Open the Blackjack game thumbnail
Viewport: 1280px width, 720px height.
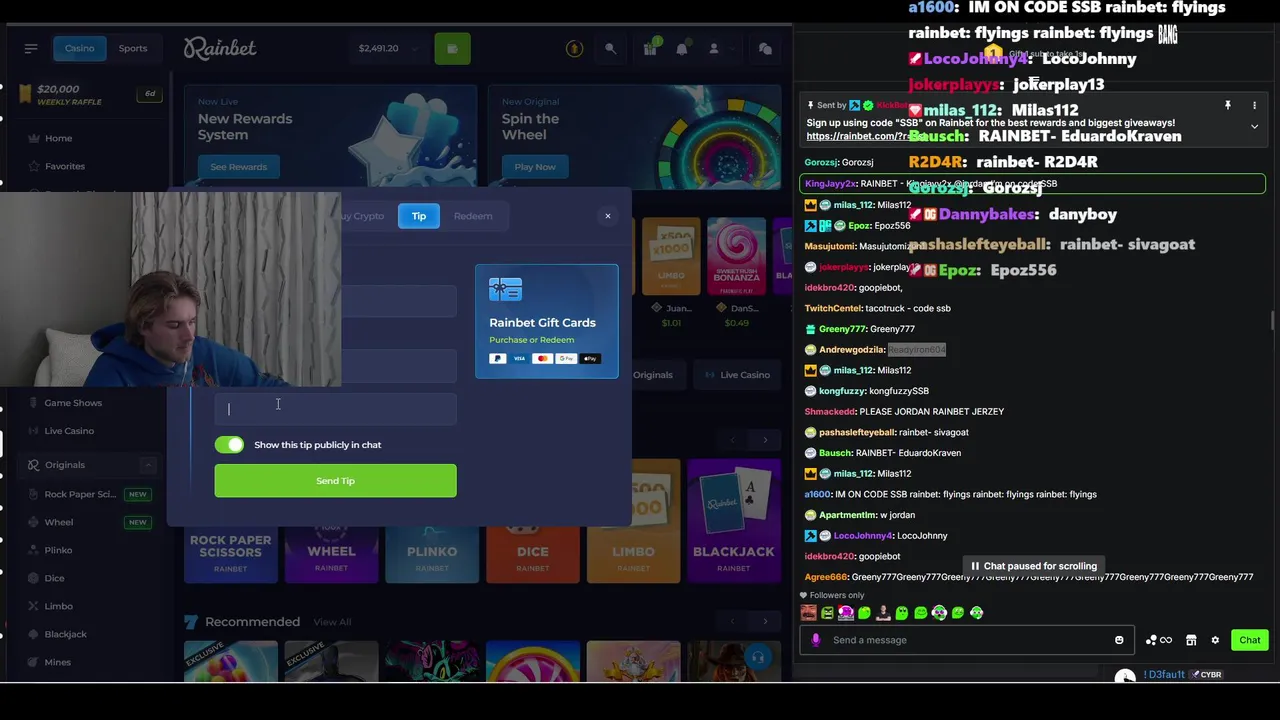click(734, 521)
